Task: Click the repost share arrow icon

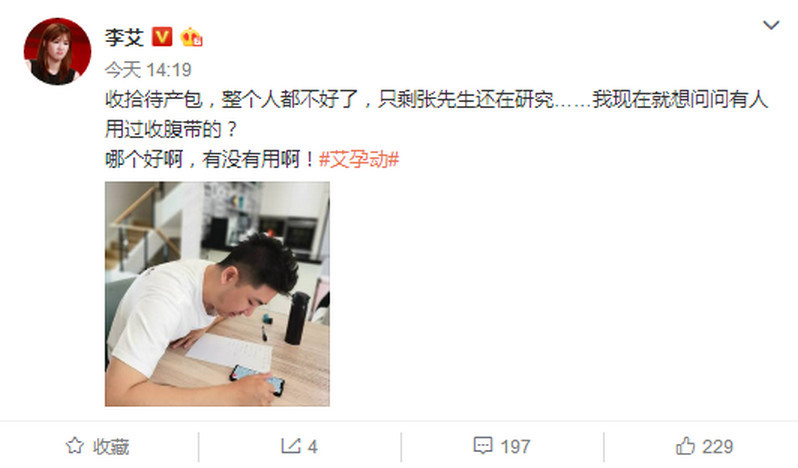Action: point(291,446)
